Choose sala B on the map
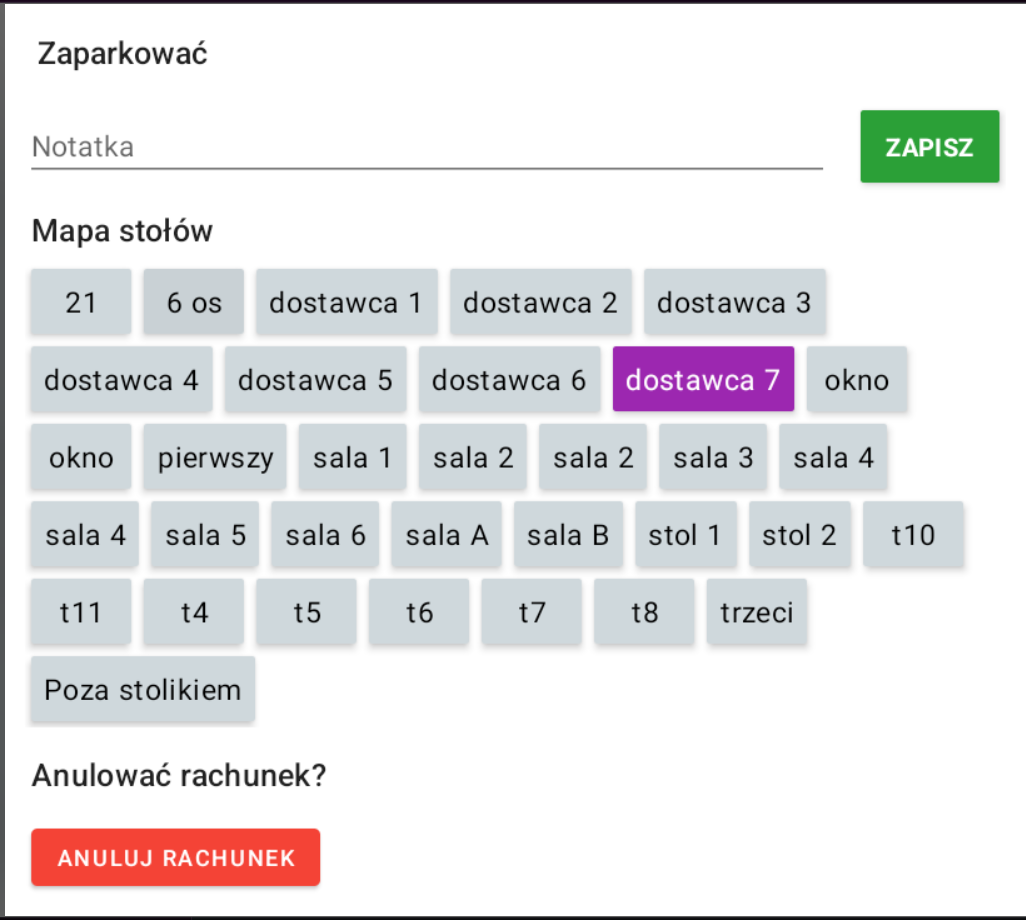The height and width of the screenshot is (920, 1026). point(568,535)
